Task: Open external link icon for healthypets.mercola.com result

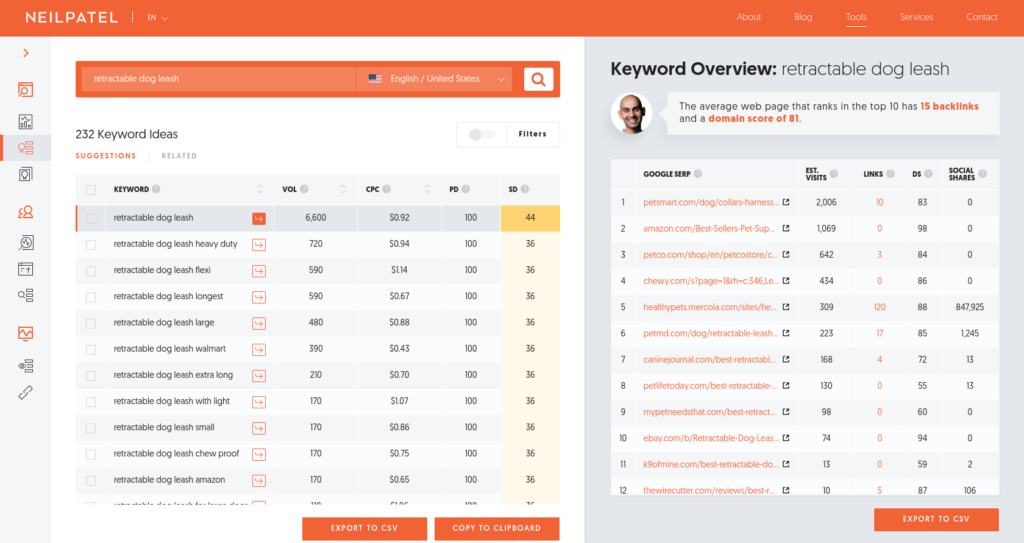Action: 786,307
